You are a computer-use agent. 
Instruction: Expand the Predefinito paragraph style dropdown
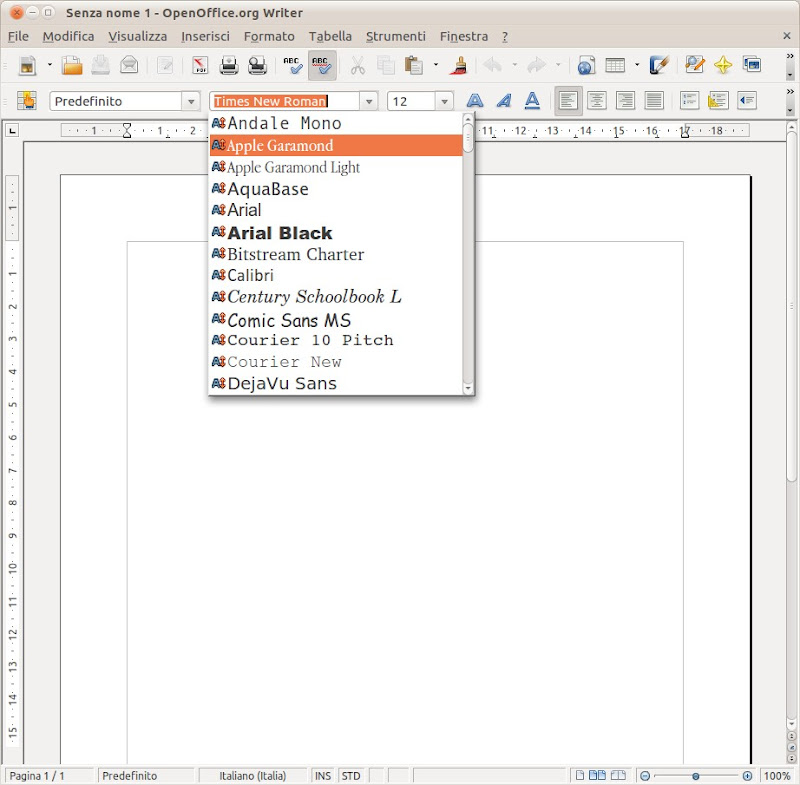[190, 101]
